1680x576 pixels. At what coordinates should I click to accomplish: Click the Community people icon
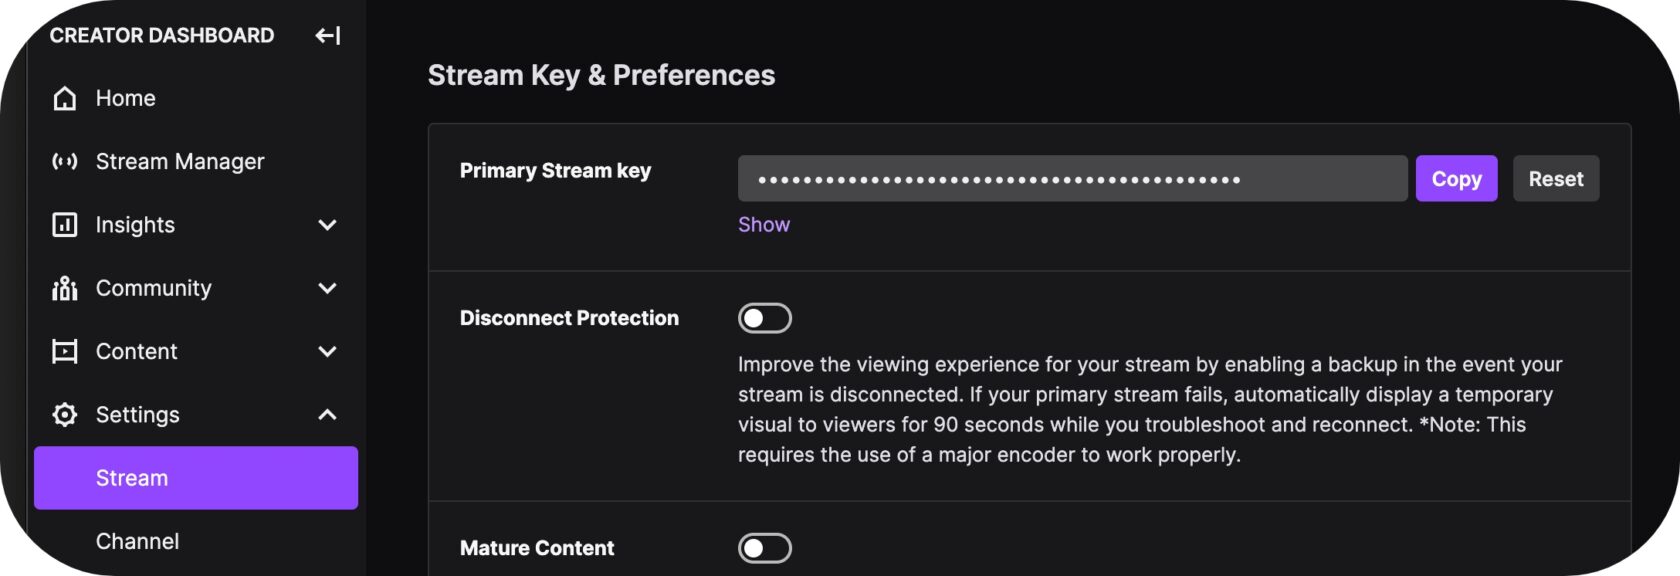pyautogui.click(x=64, y=288)
